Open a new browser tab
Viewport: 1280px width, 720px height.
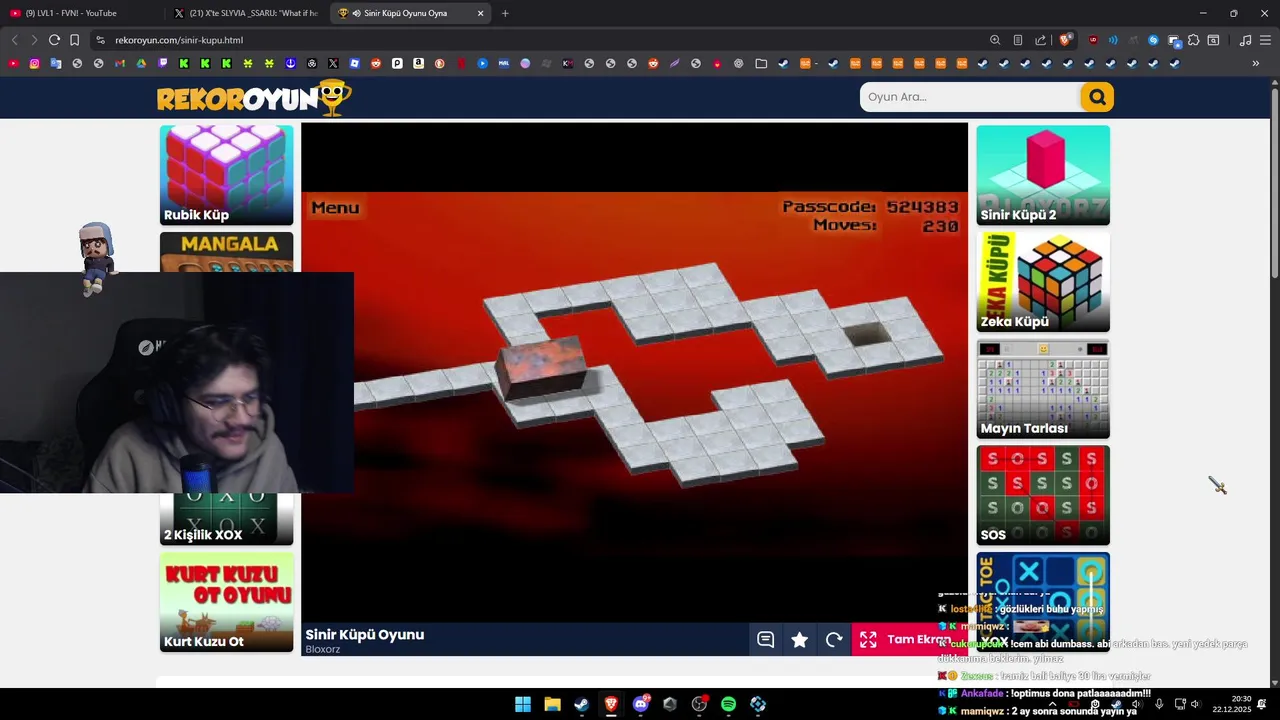505,13
